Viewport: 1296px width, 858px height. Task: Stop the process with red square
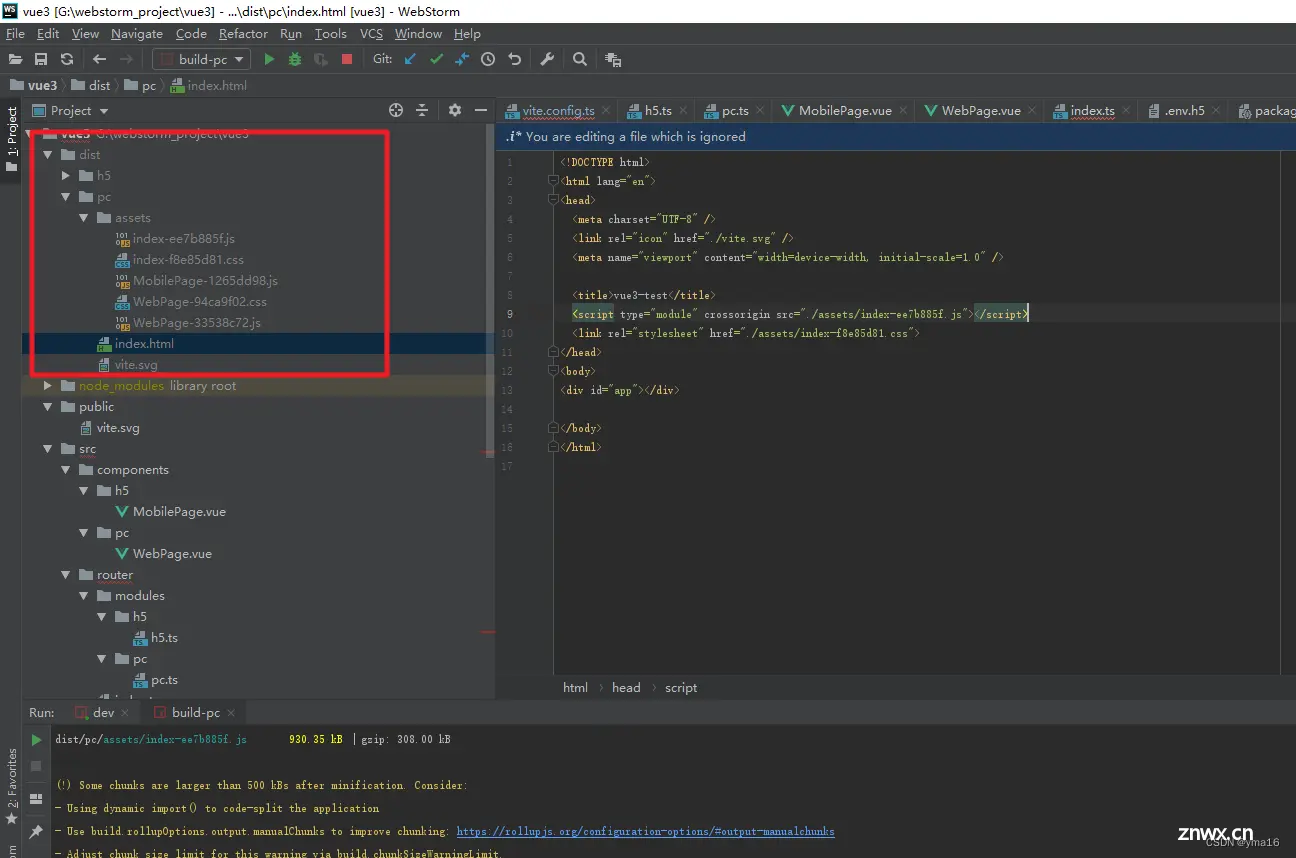[x=347, y=59]
